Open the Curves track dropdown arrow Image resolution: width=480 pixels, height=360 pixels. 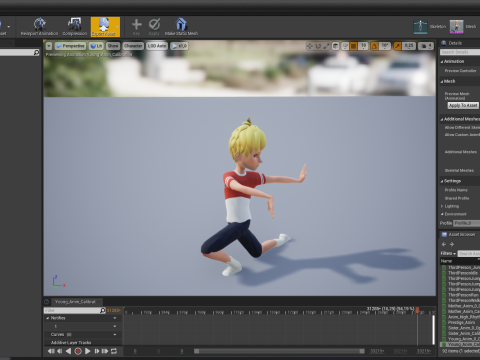pyautogui.click(x=115, y=335)
